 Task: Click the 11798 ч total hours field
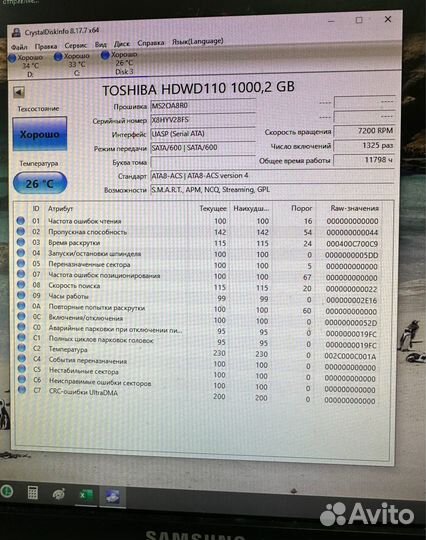pyautogui.click(x=364, y=160)
